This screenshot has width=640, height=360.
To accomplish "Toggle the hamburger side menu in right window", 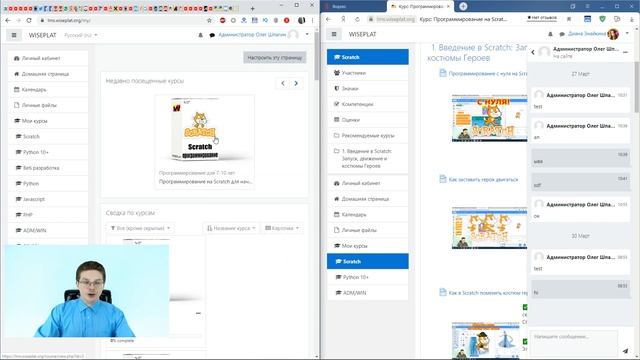I will (x=334, y=34).
